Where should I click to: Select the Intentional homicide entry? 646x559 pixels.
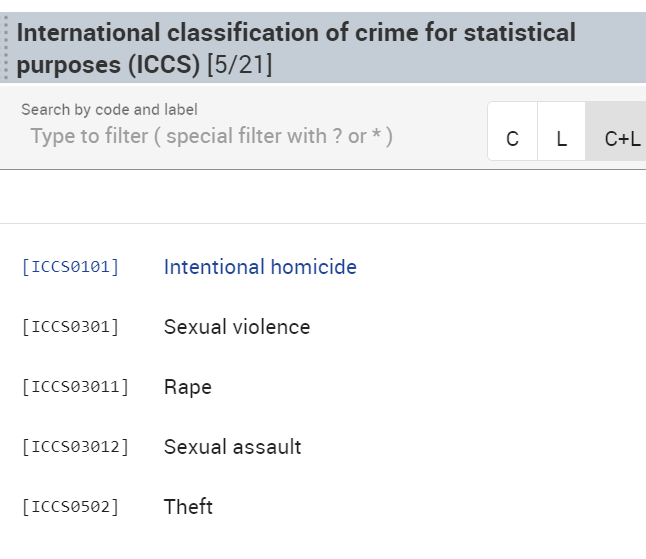260,267
